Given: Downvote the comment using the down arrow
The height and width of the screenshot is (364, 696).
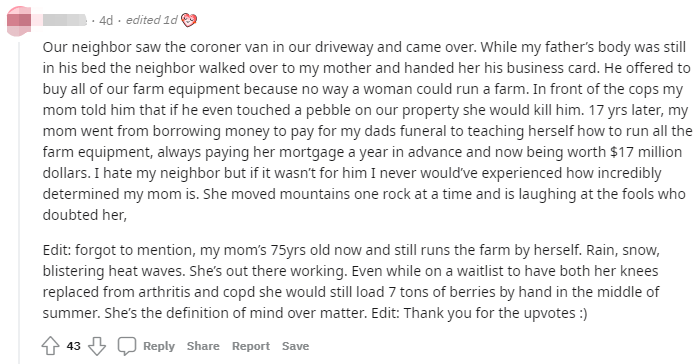Looking at the screenshot, I should pyautogui.click(x=97, y=346).
